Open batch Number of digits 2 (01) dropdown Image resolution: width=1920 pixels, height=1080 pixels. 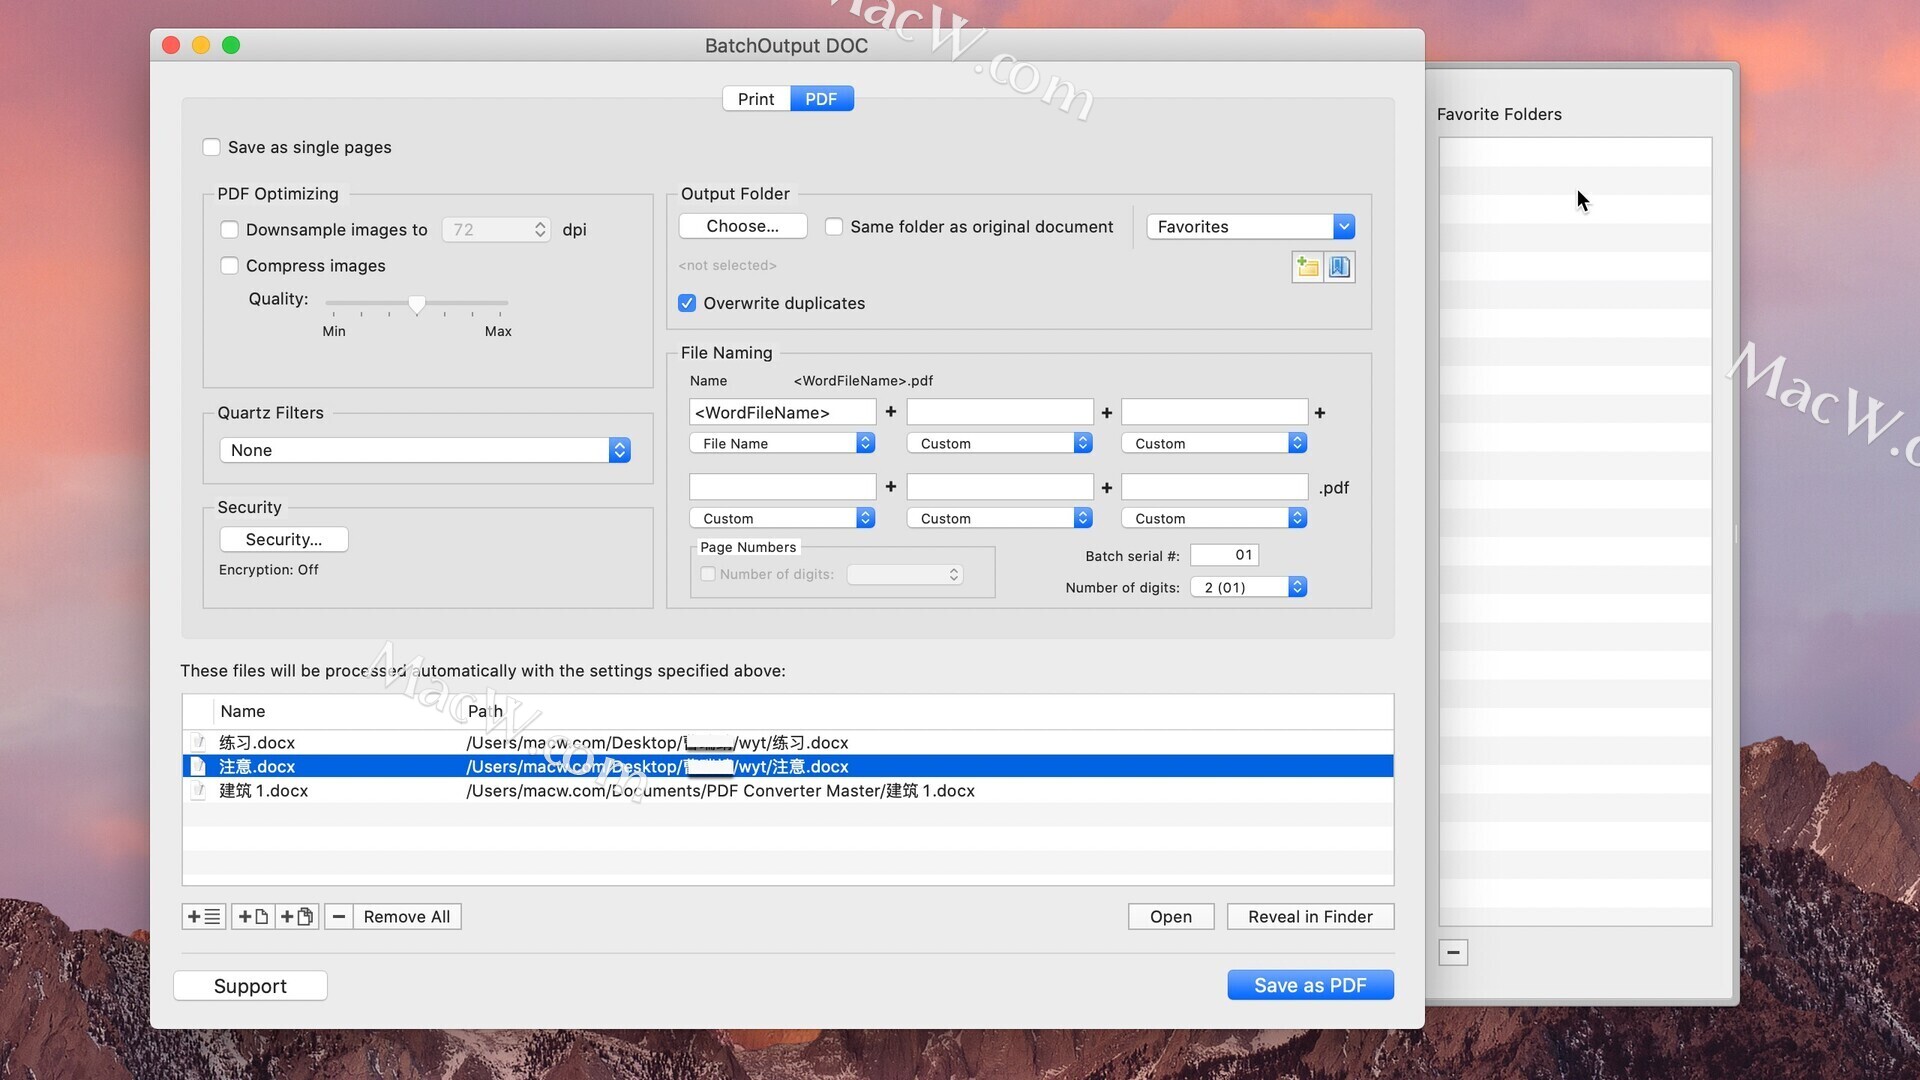[x=1249, y=587]
